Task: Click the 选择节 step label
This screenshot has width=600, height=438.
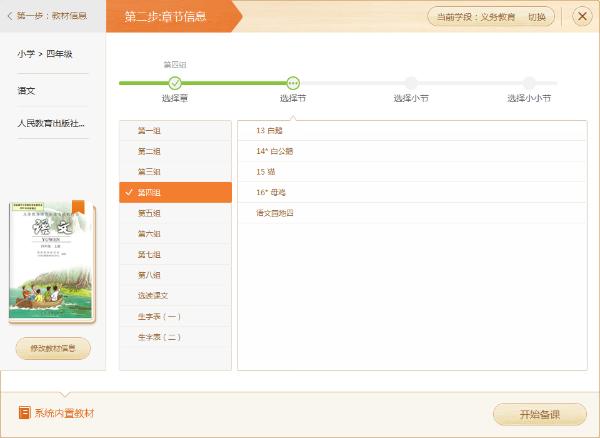Action: pos(293,98)
